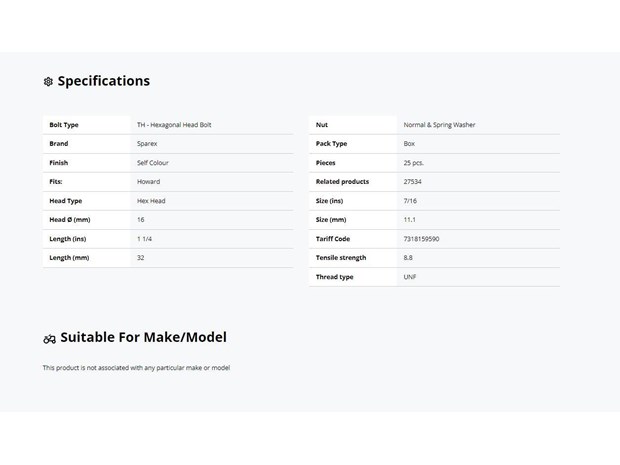Click the Specifications gear icon
This screenshot has height=465, width=620.
click(48, 82)
